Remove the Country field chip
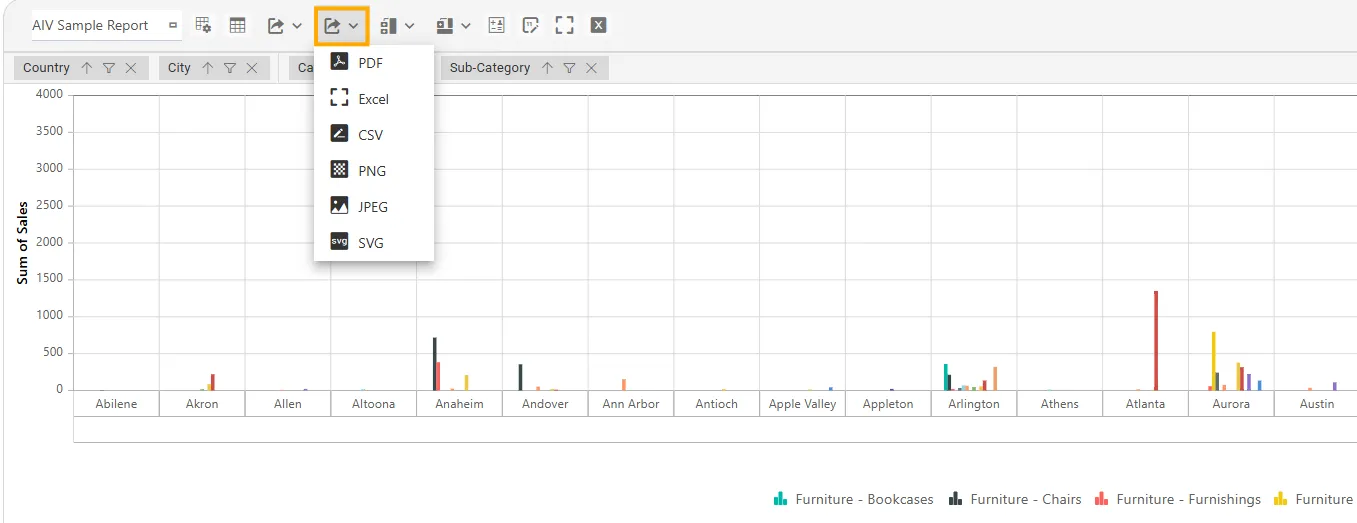 pyautogui.click(x=131, y=68)
